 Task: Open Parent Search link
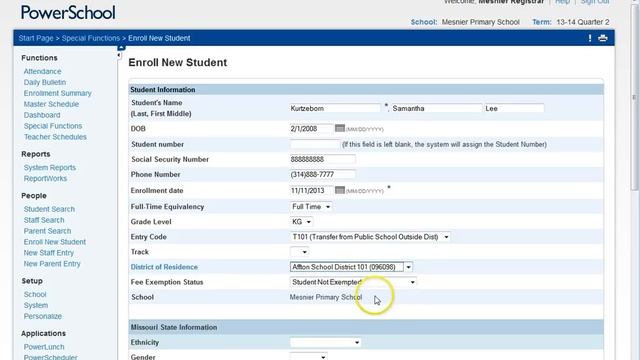[x=47, y=231]
